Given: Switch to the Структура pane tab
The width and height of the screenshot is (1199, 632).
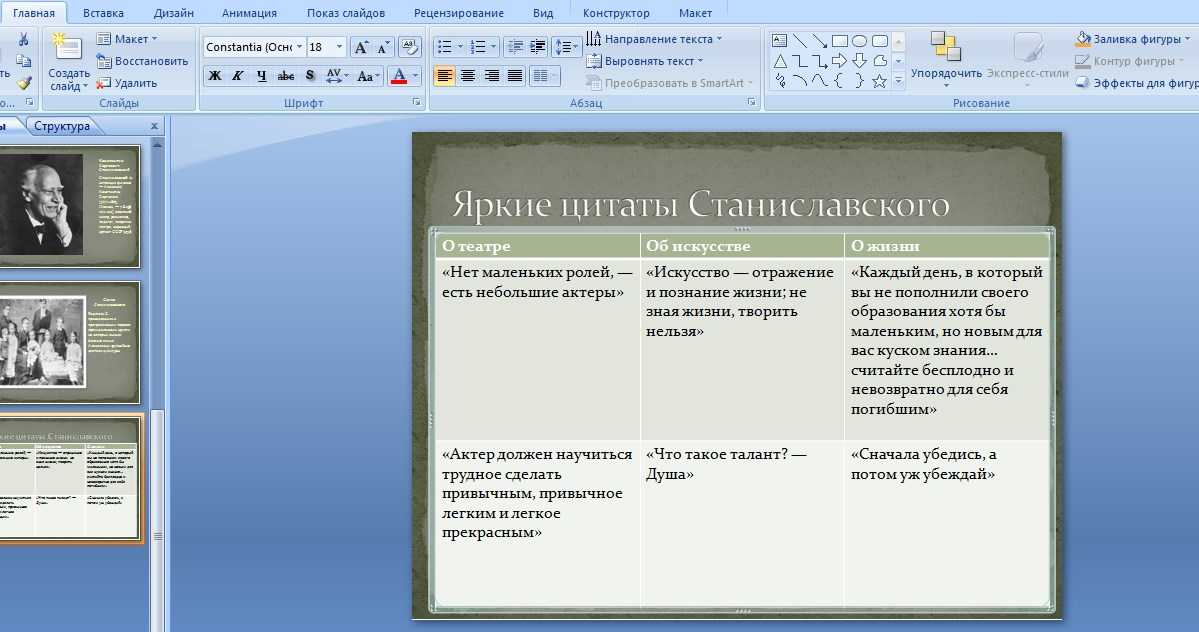Looking at the screenshot, I should coord(61,126).
